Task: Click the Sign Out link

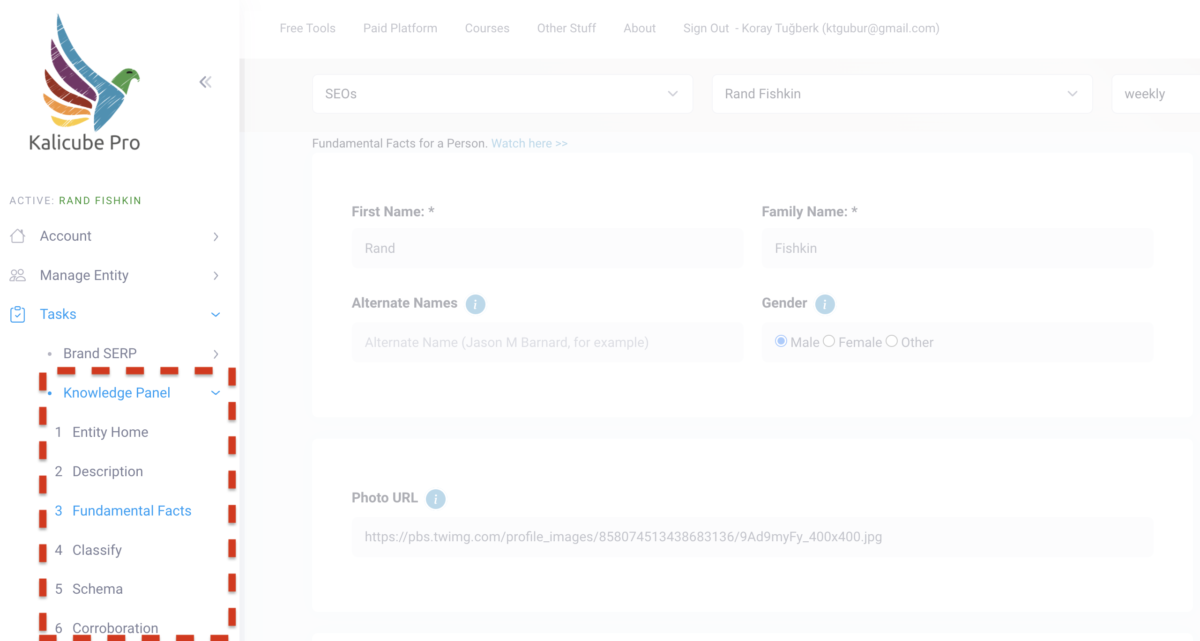Action: (706, 28)
